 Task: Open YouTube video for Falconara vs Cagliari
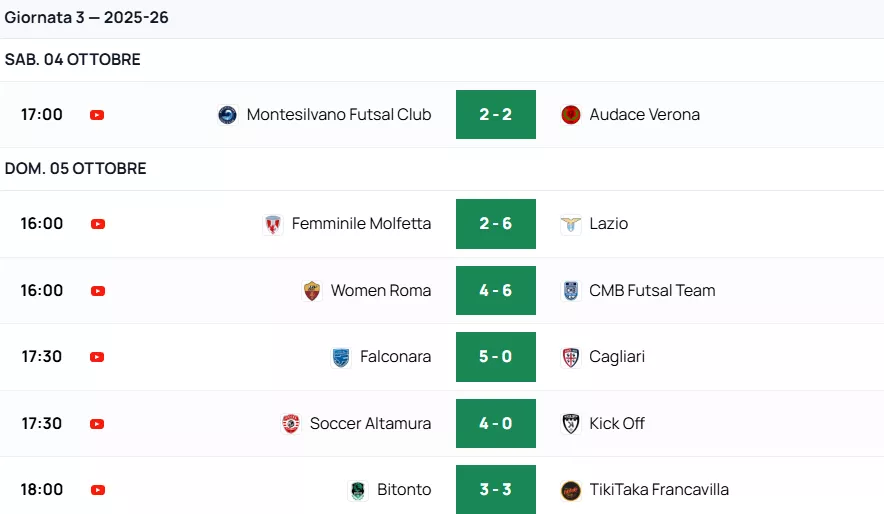[x=97, y=357]
